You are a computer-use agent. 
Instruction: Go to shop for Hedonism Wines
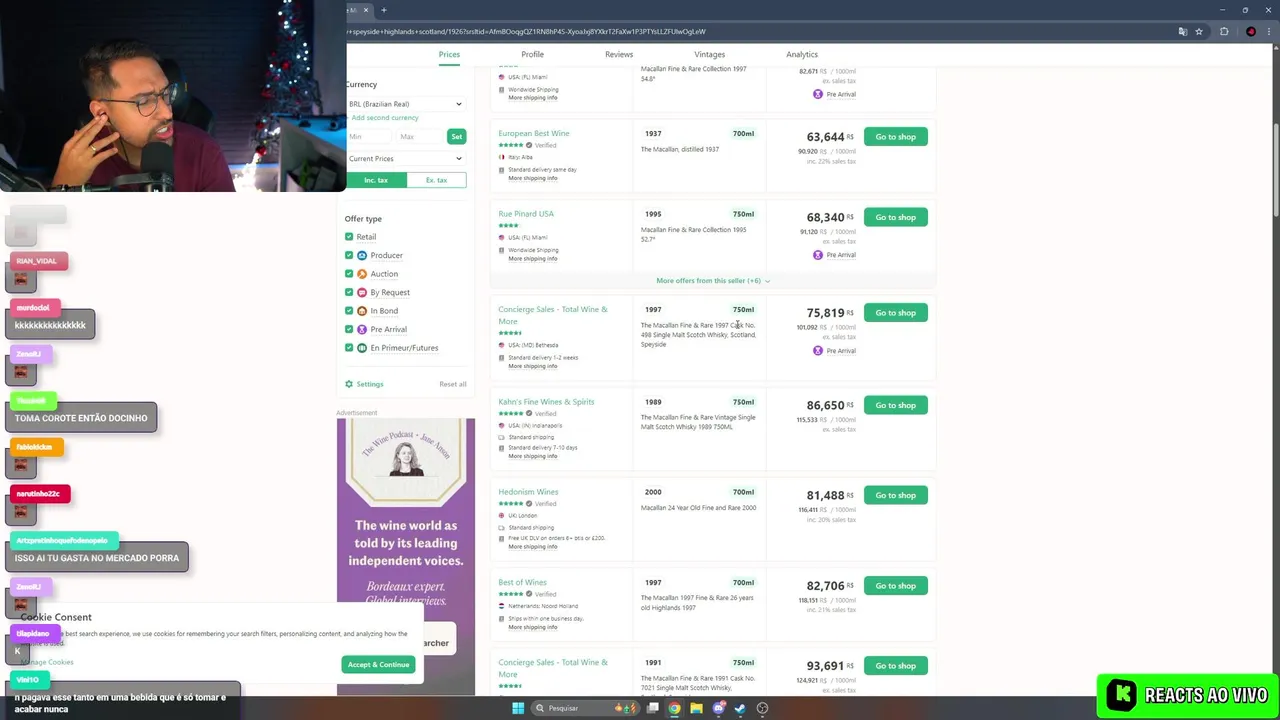[895, 495]
